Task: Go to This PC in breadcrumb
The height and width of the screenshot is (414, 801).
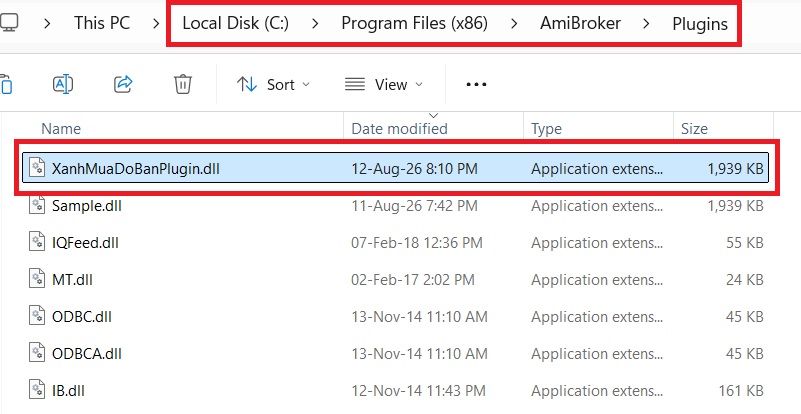Action: click(x=102, y=23)
